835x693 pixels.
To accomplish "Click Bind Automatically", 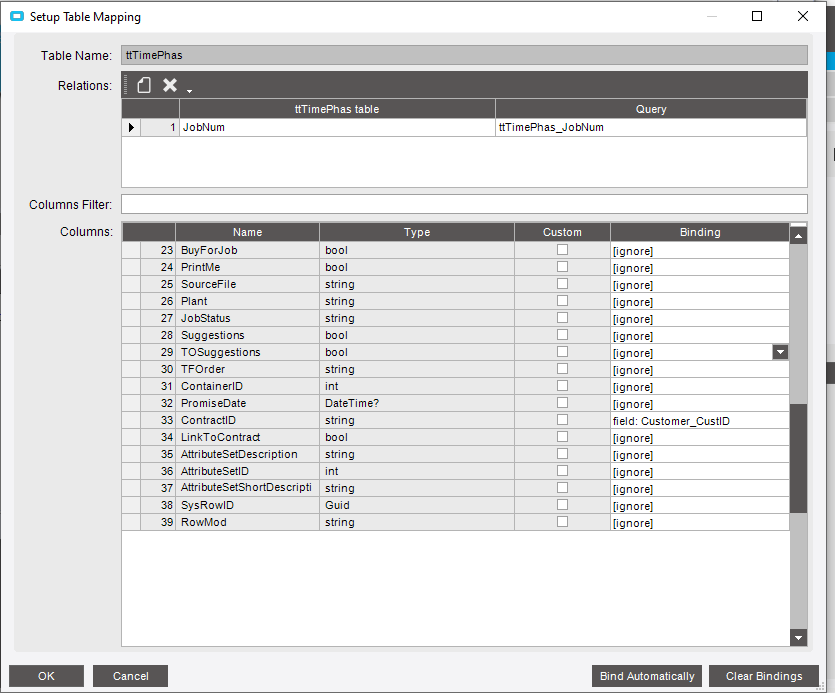I will 647,676.
